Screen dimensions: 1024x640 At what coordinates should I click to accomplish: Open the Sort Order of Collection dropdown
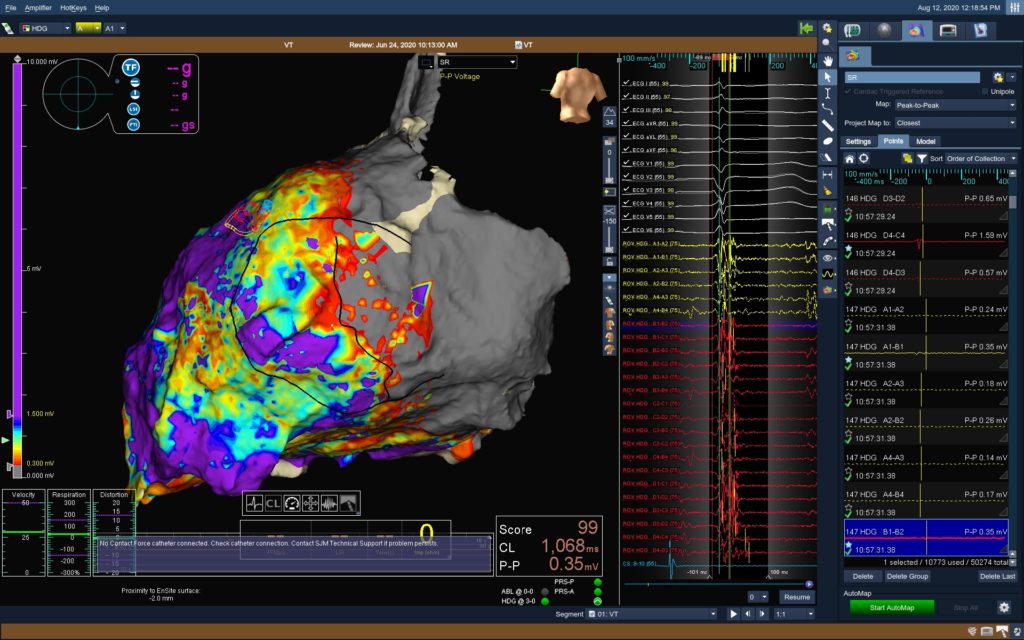tap(974, 158)
